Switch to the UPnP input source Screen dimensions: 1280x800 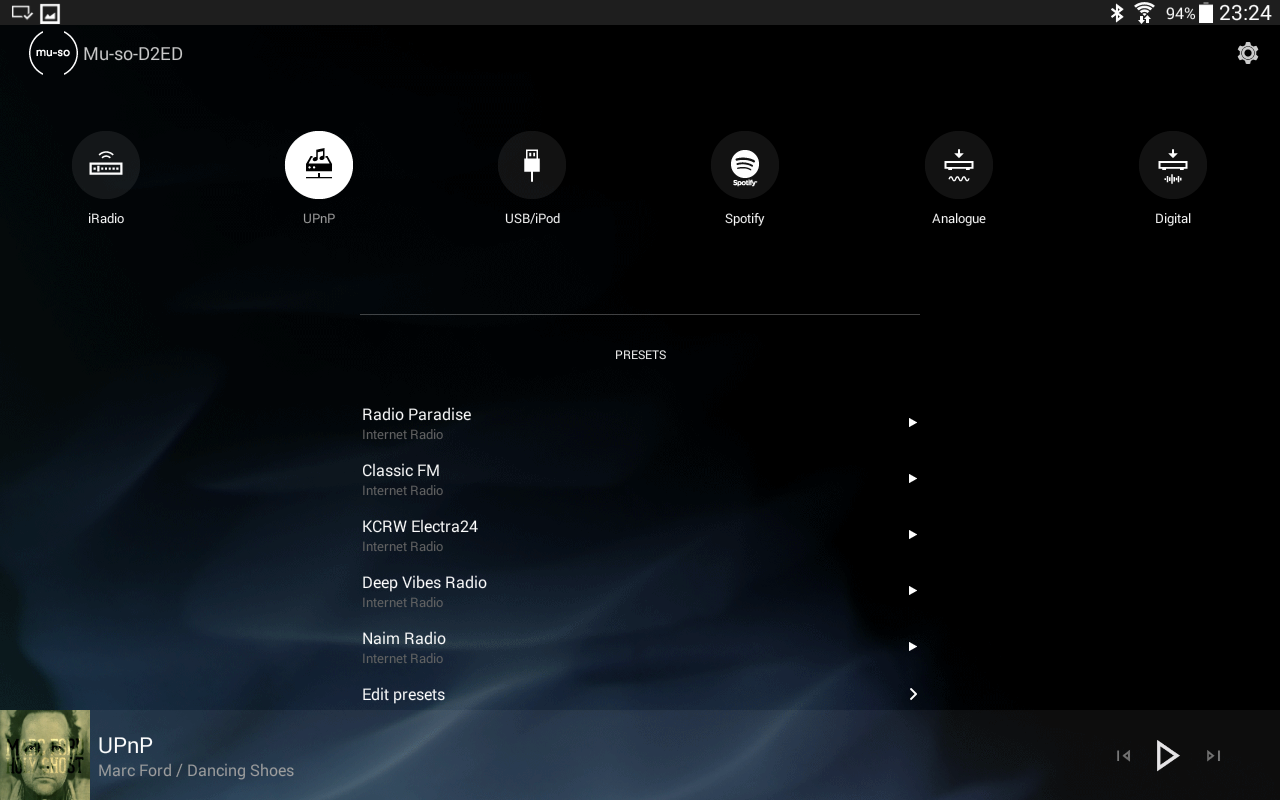pos(319,165)
